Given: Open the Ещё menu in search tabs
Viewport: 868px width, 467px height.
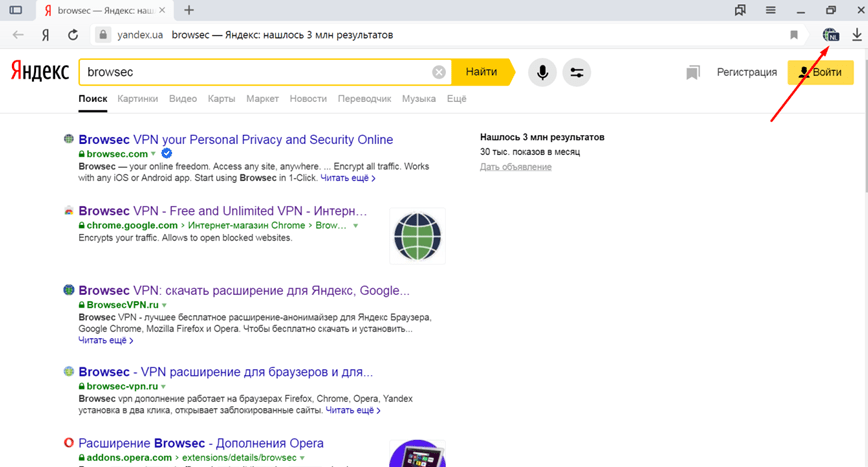Looking at the screenshot, I should [456, 99].
